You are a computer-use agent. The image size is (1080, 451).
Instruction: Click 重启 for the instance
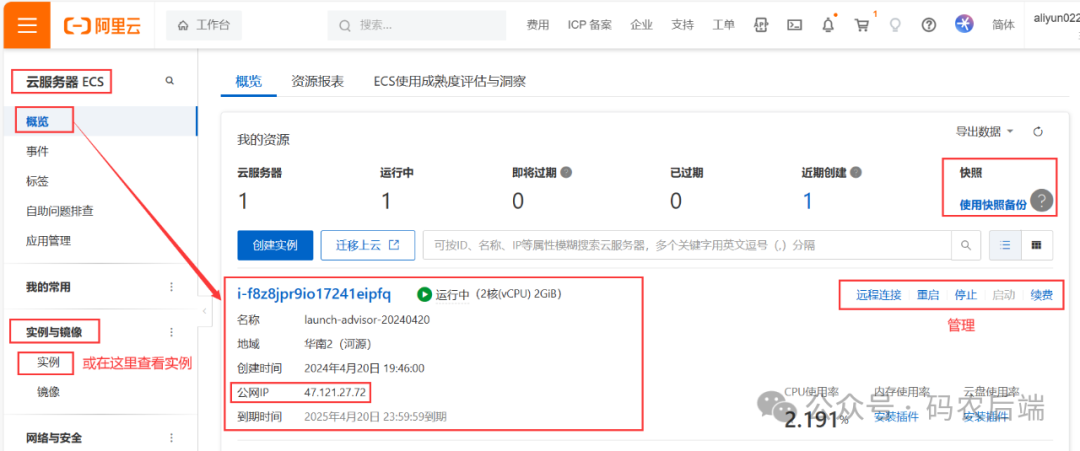tap(928, 295)
